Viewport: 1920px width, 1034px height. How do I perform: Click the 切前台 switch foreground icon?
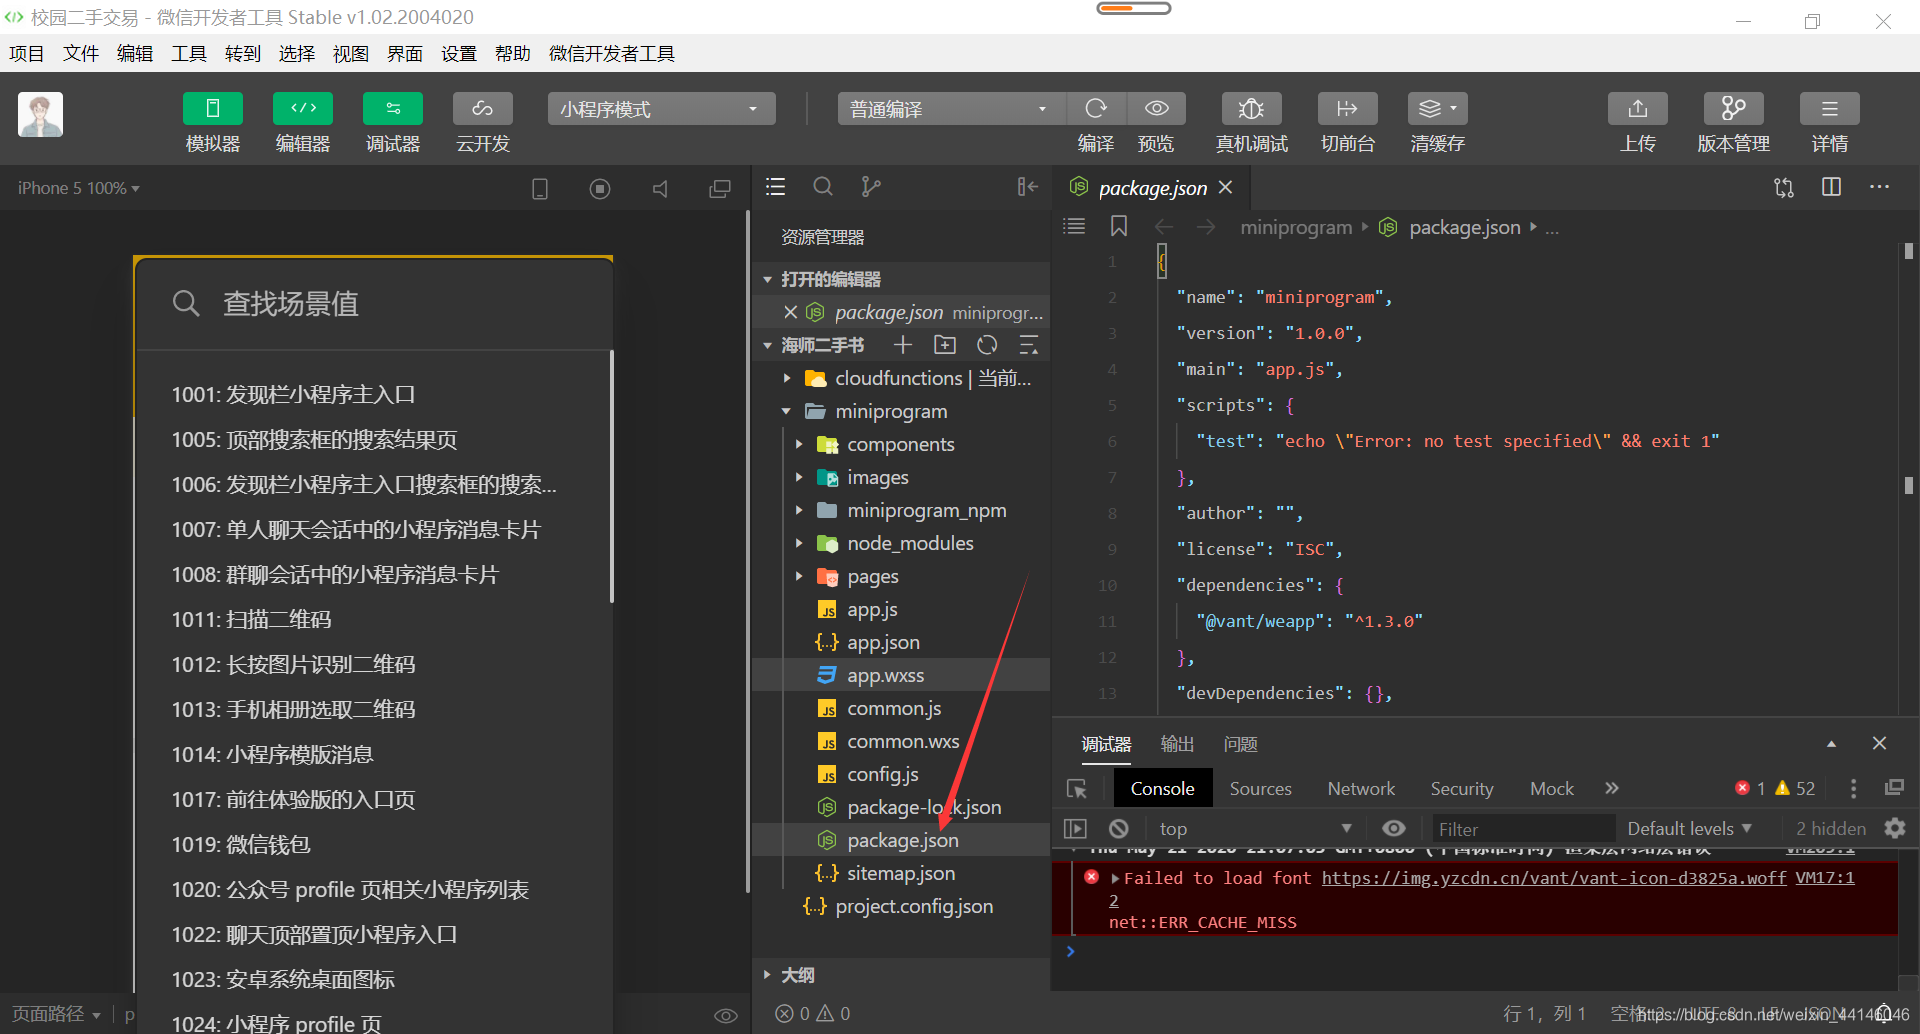point(1347,109)
